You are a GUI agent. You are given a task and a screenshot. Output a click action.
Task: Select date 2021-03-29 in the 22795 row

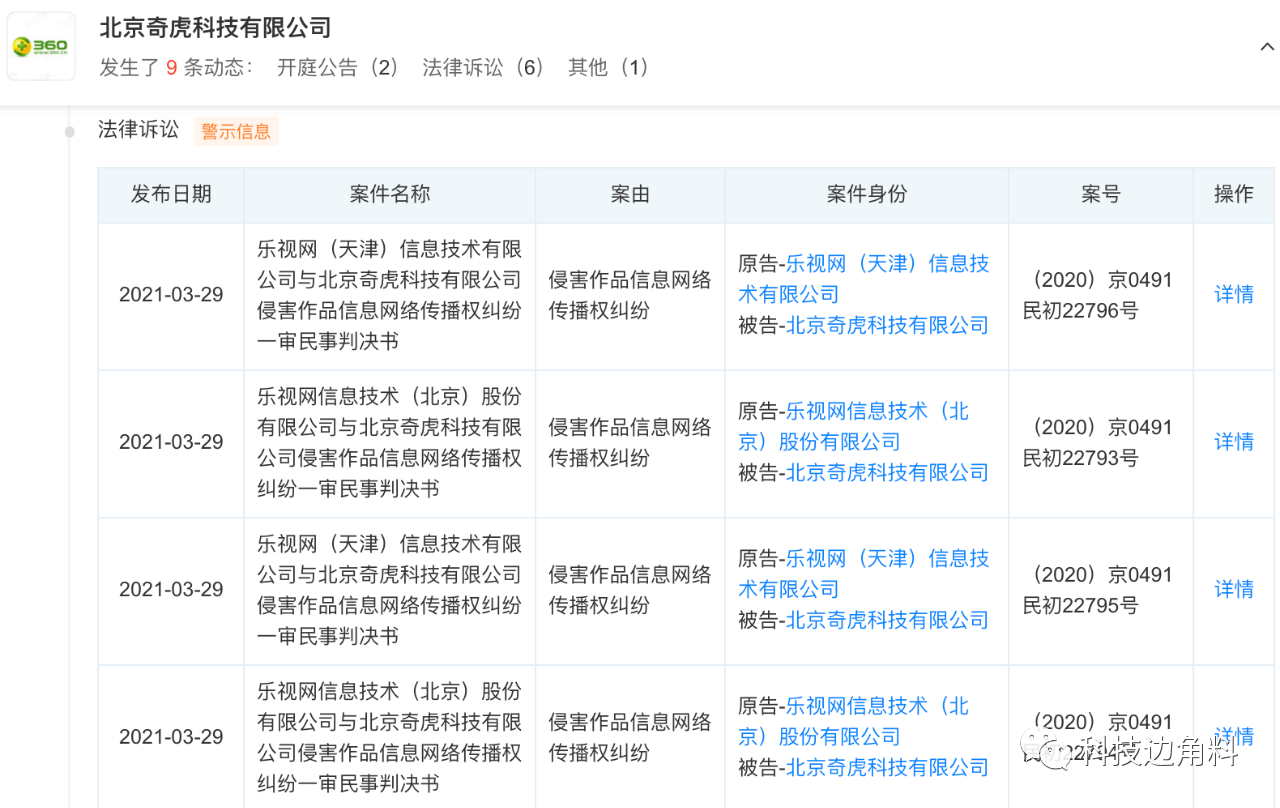(171, 589)
